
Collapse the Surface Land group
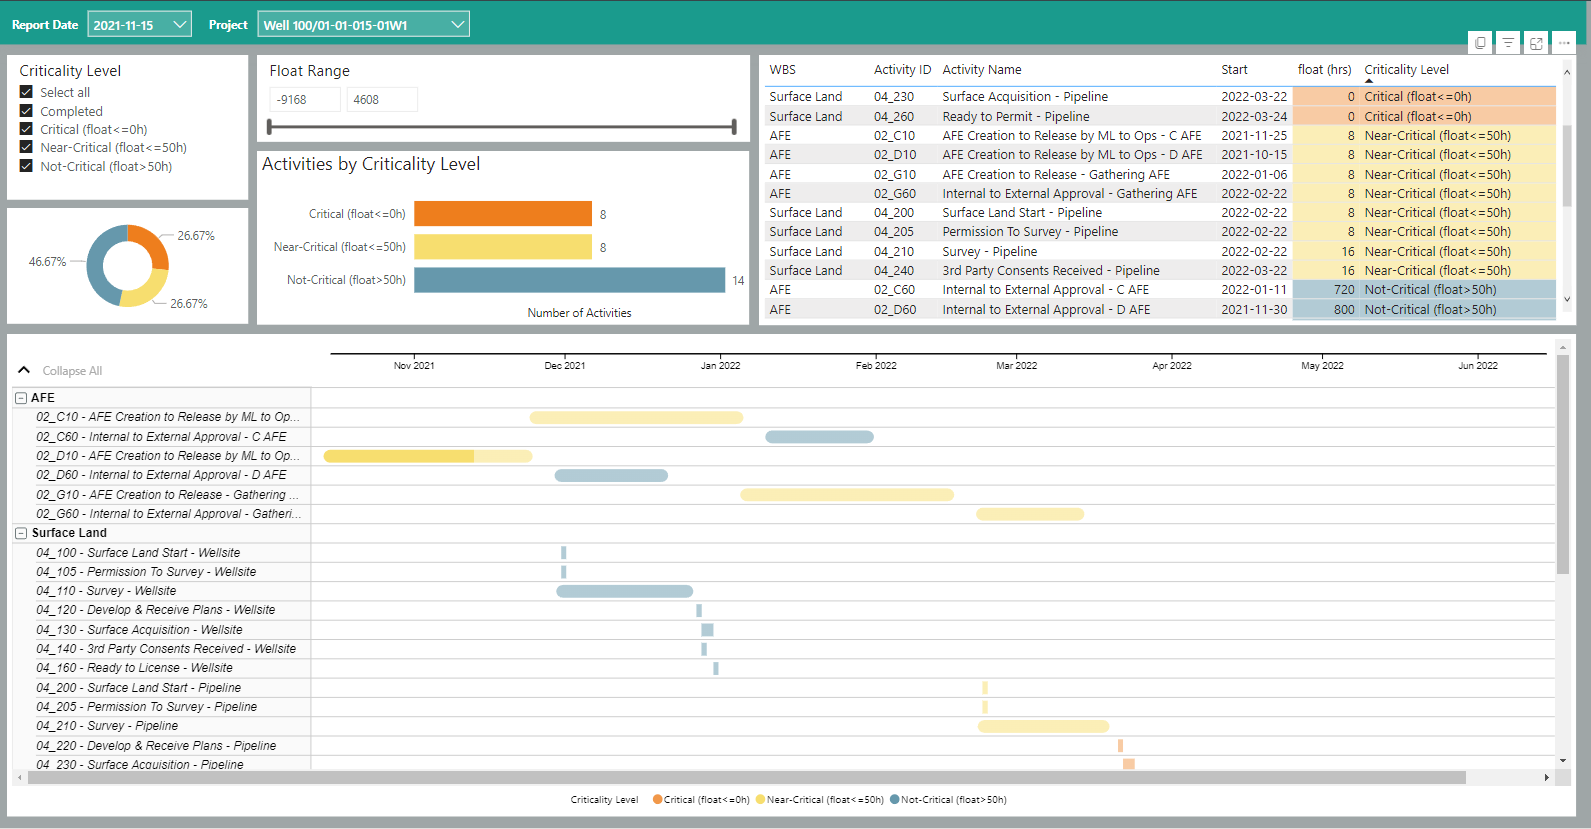21,533
